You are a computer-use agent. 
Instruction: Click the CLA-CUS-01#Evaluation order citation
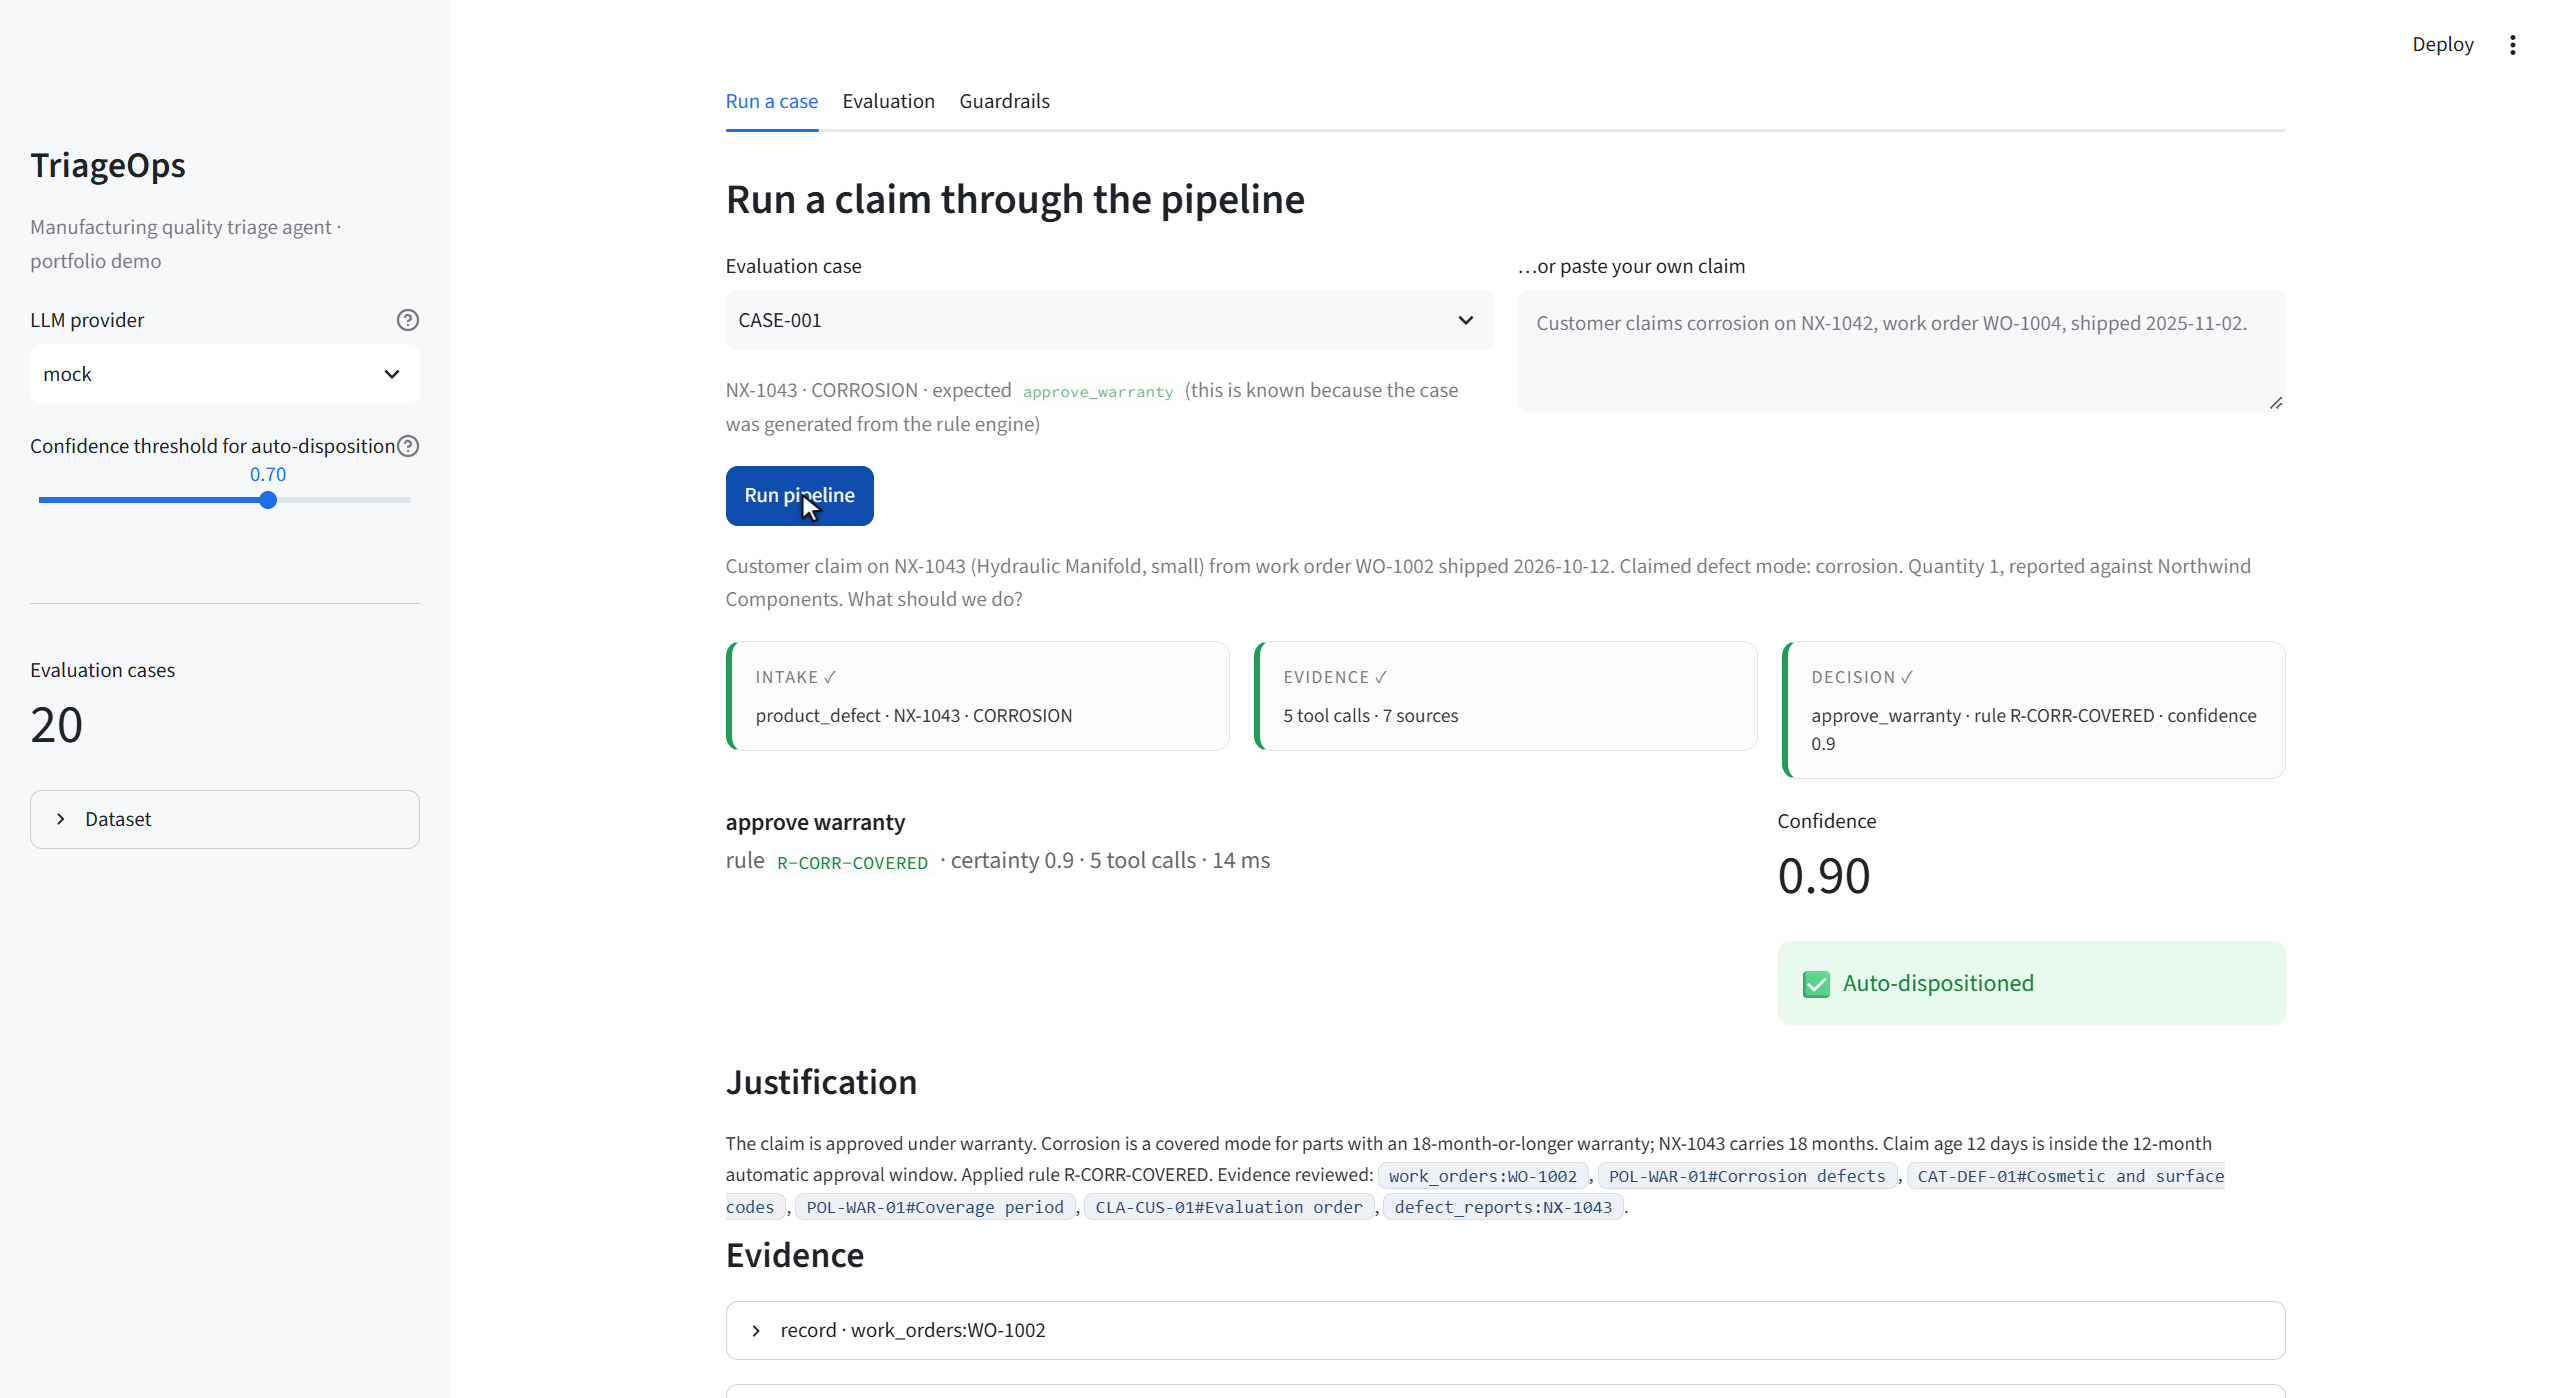pos(1229,1207)
